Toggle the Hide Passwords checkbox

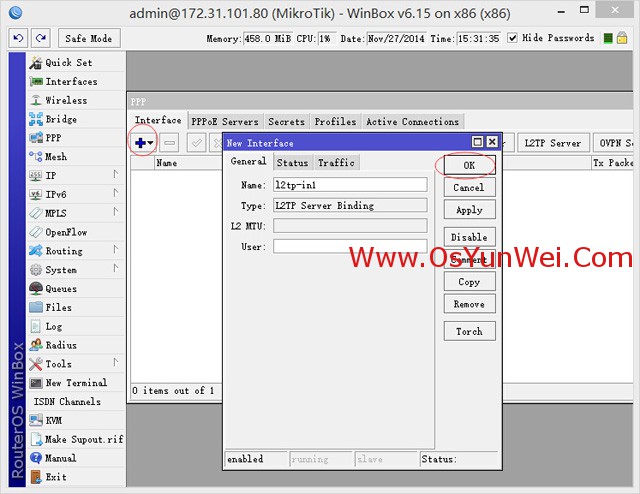pos(512,38)
